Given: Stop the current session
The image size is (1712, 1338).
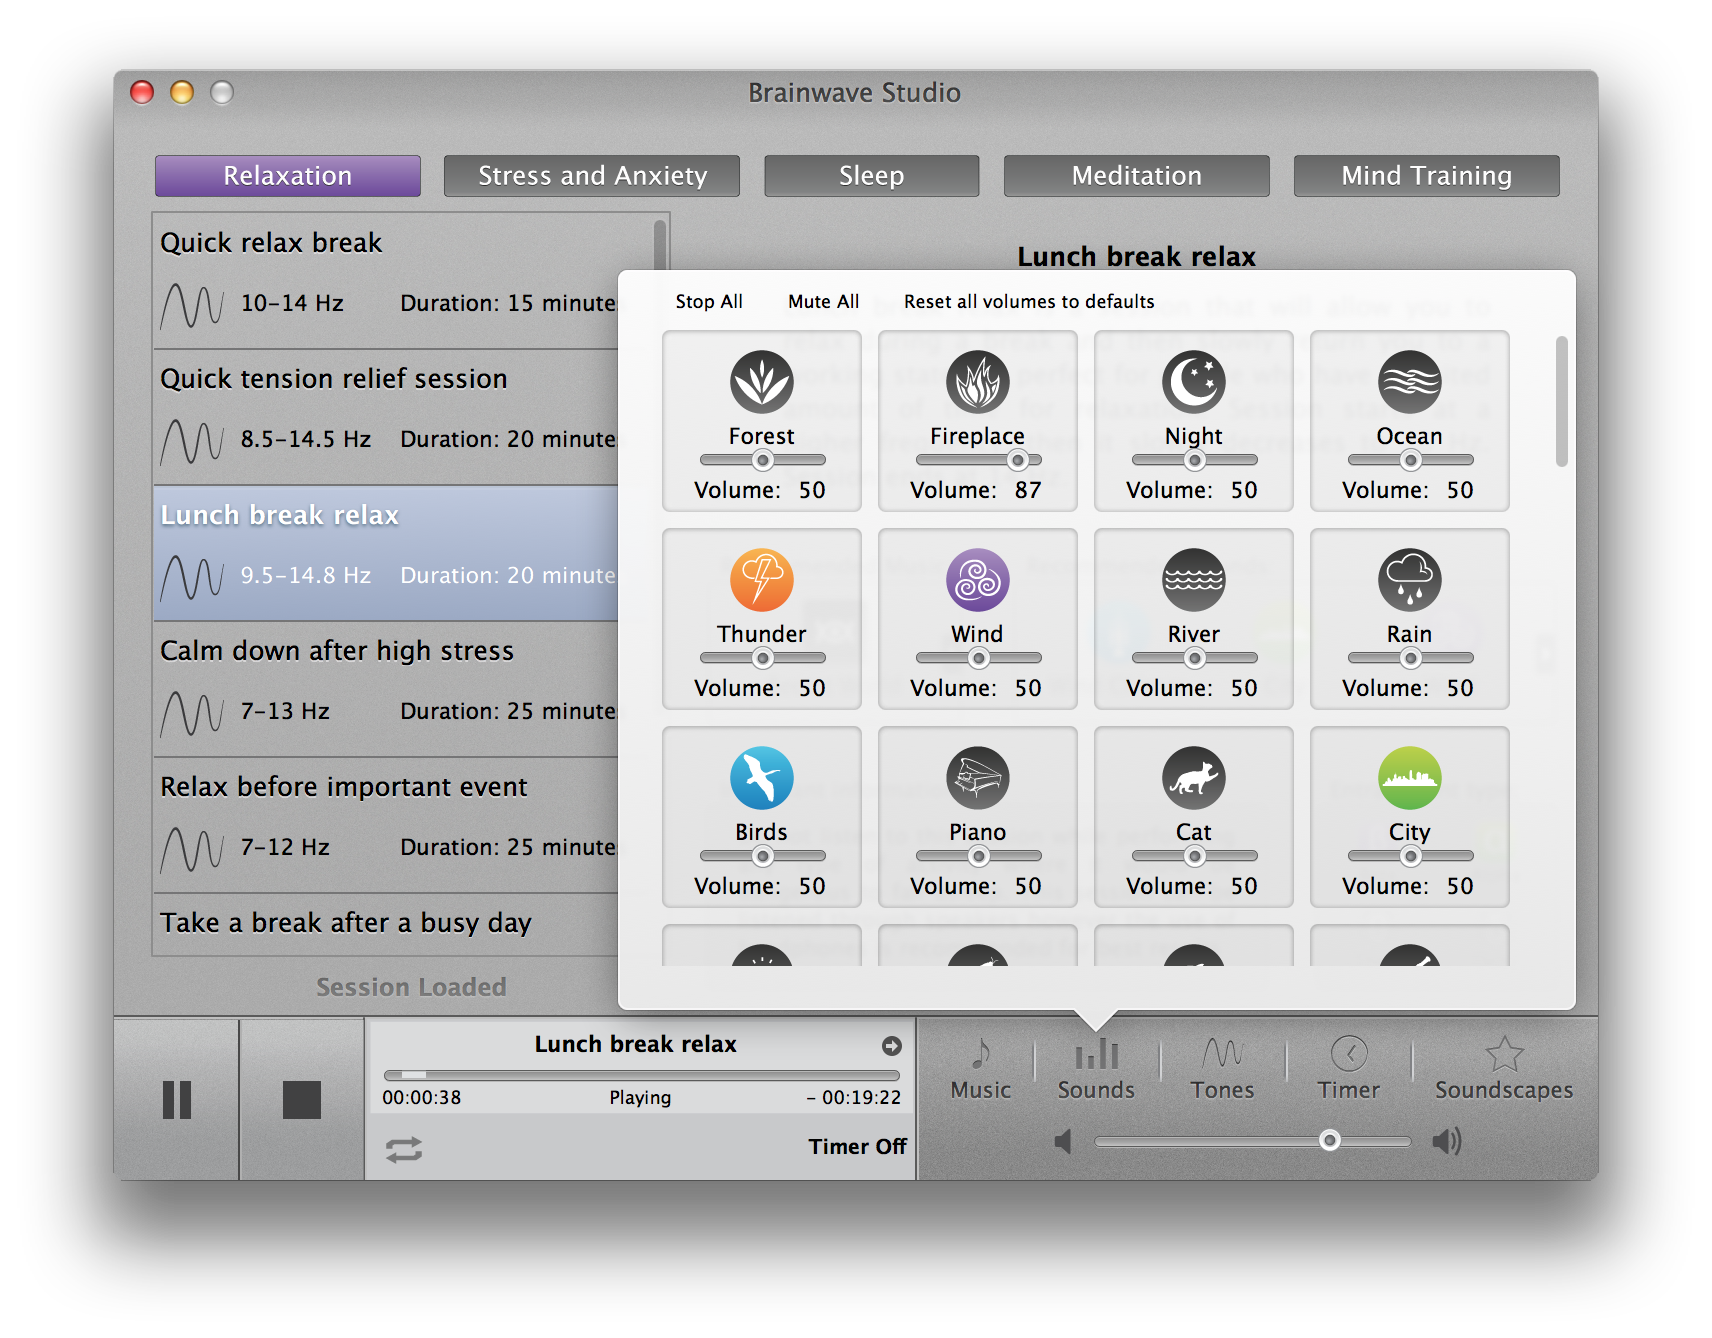Looking at the screenshot, I should tap(301, 1100).
